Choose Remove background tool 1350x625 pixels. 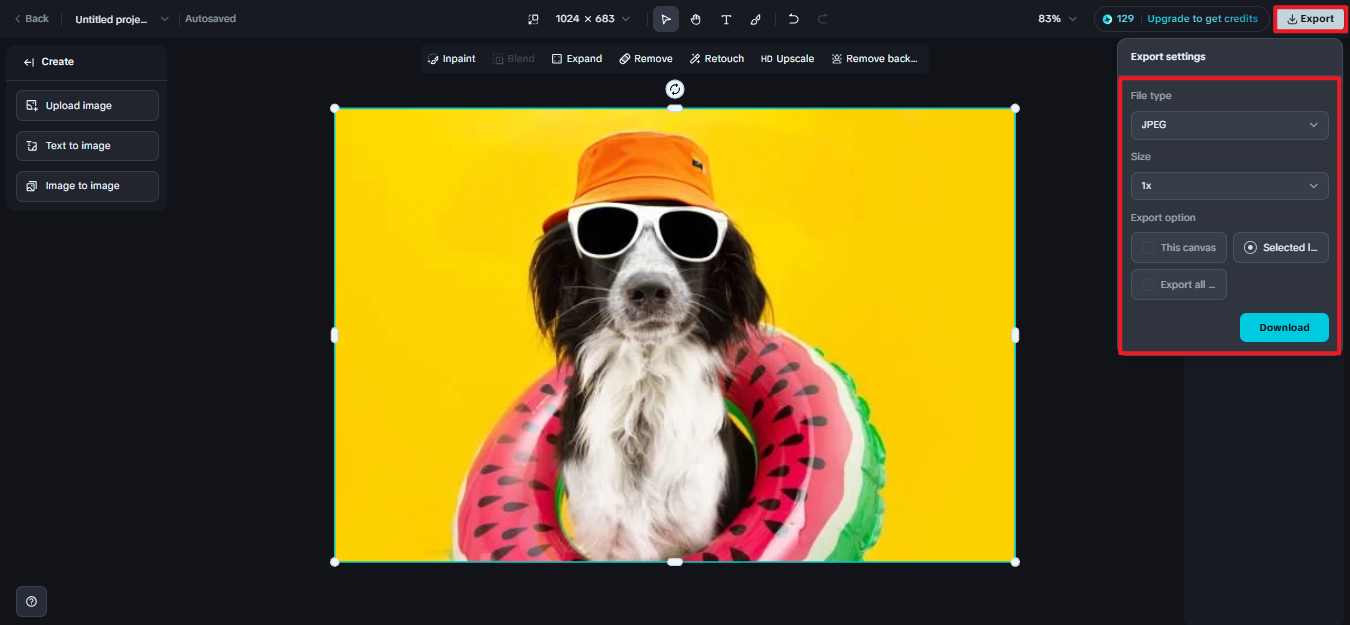point(874,59)
